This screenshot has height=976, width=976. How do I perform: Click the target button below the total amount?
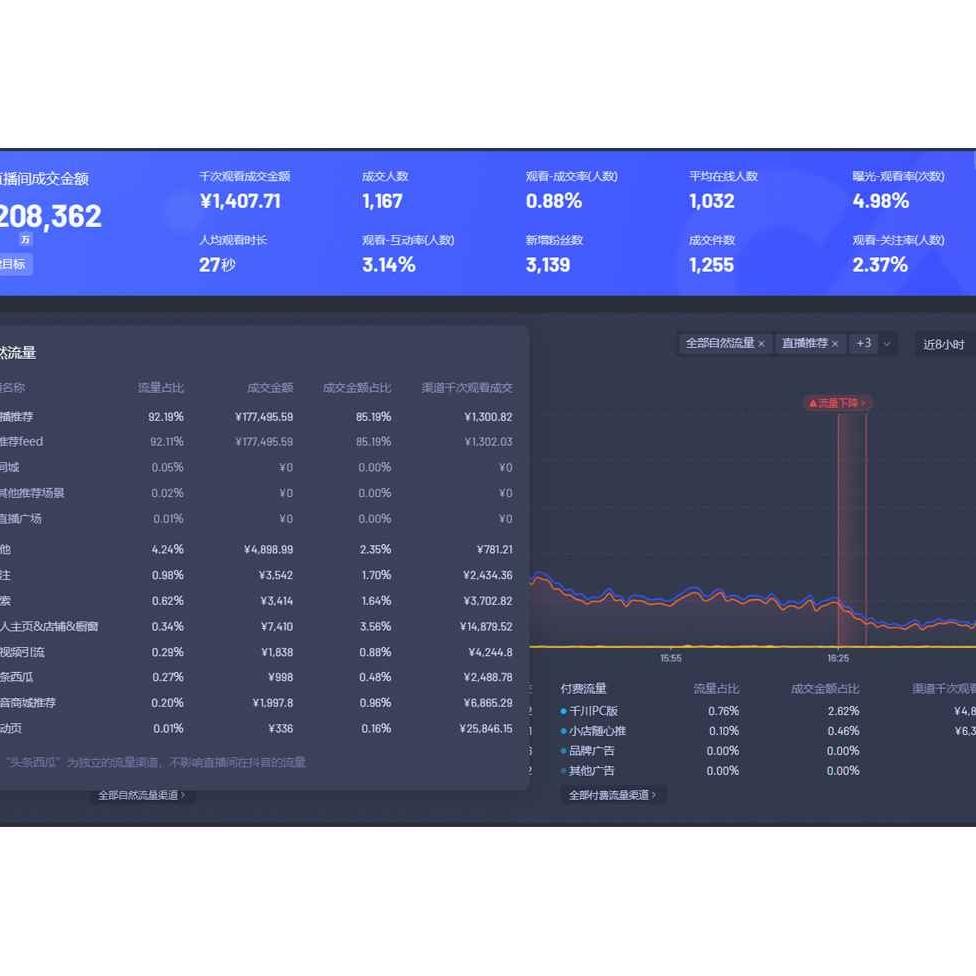[x=14, y=264]
